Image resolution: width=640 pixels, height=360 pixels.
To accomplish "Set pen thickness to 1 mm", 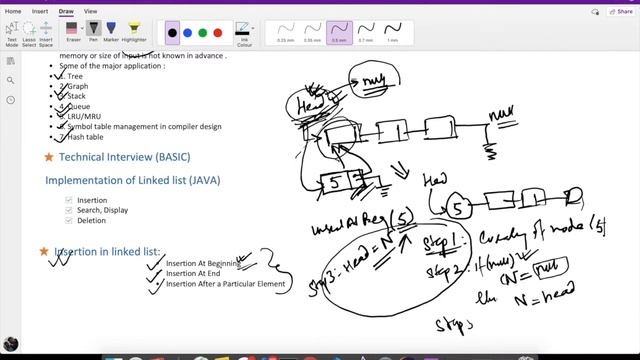I will [392, 33].
